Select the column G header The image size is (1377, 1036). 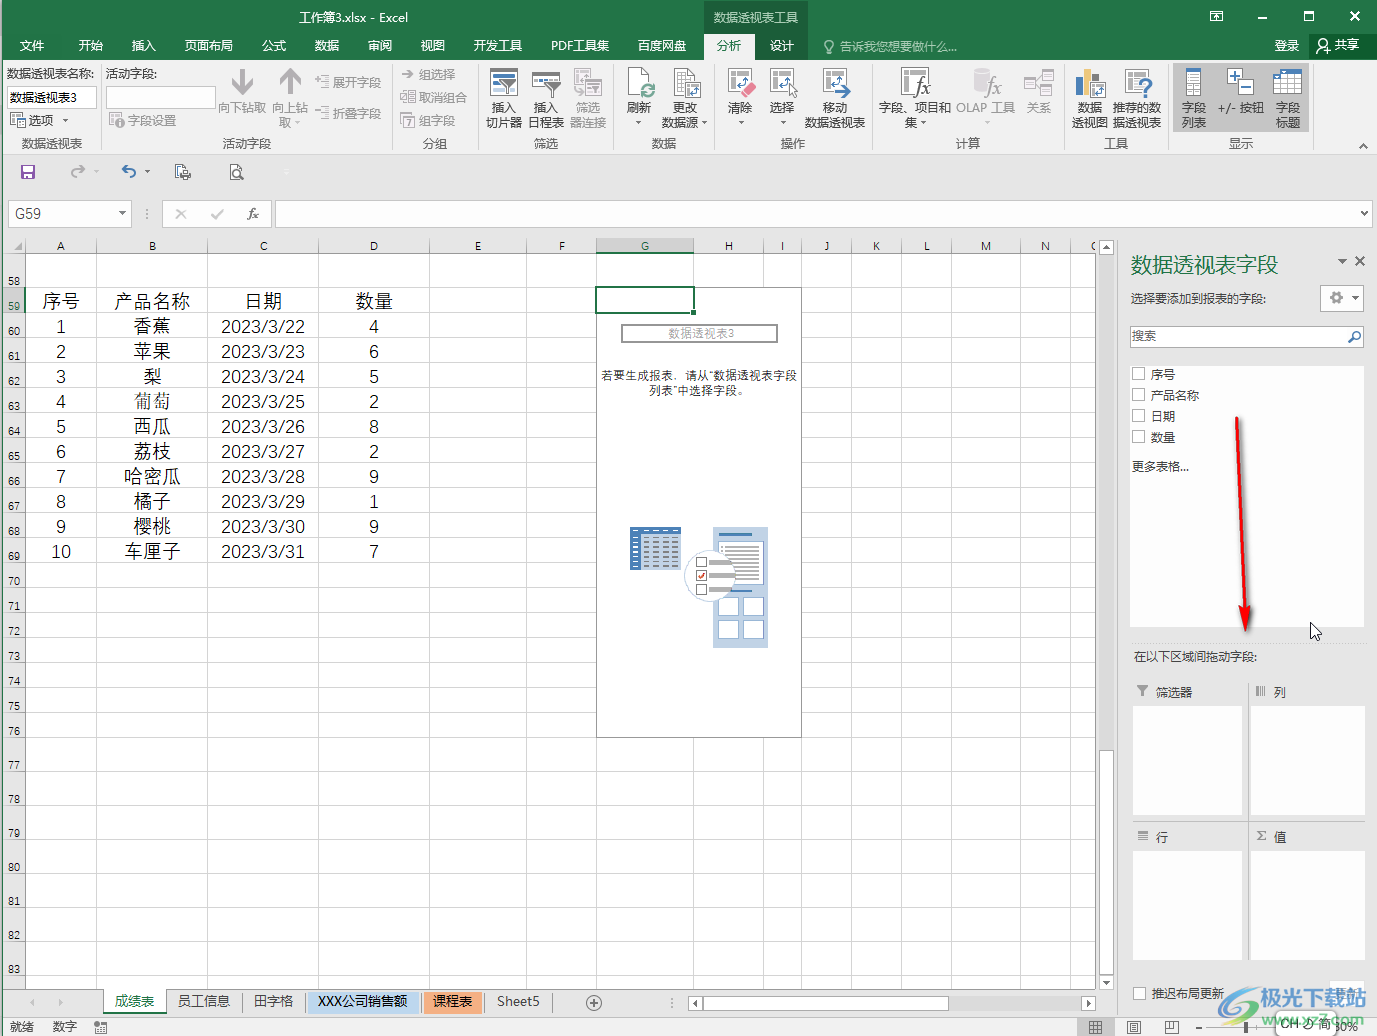(645, 246)
